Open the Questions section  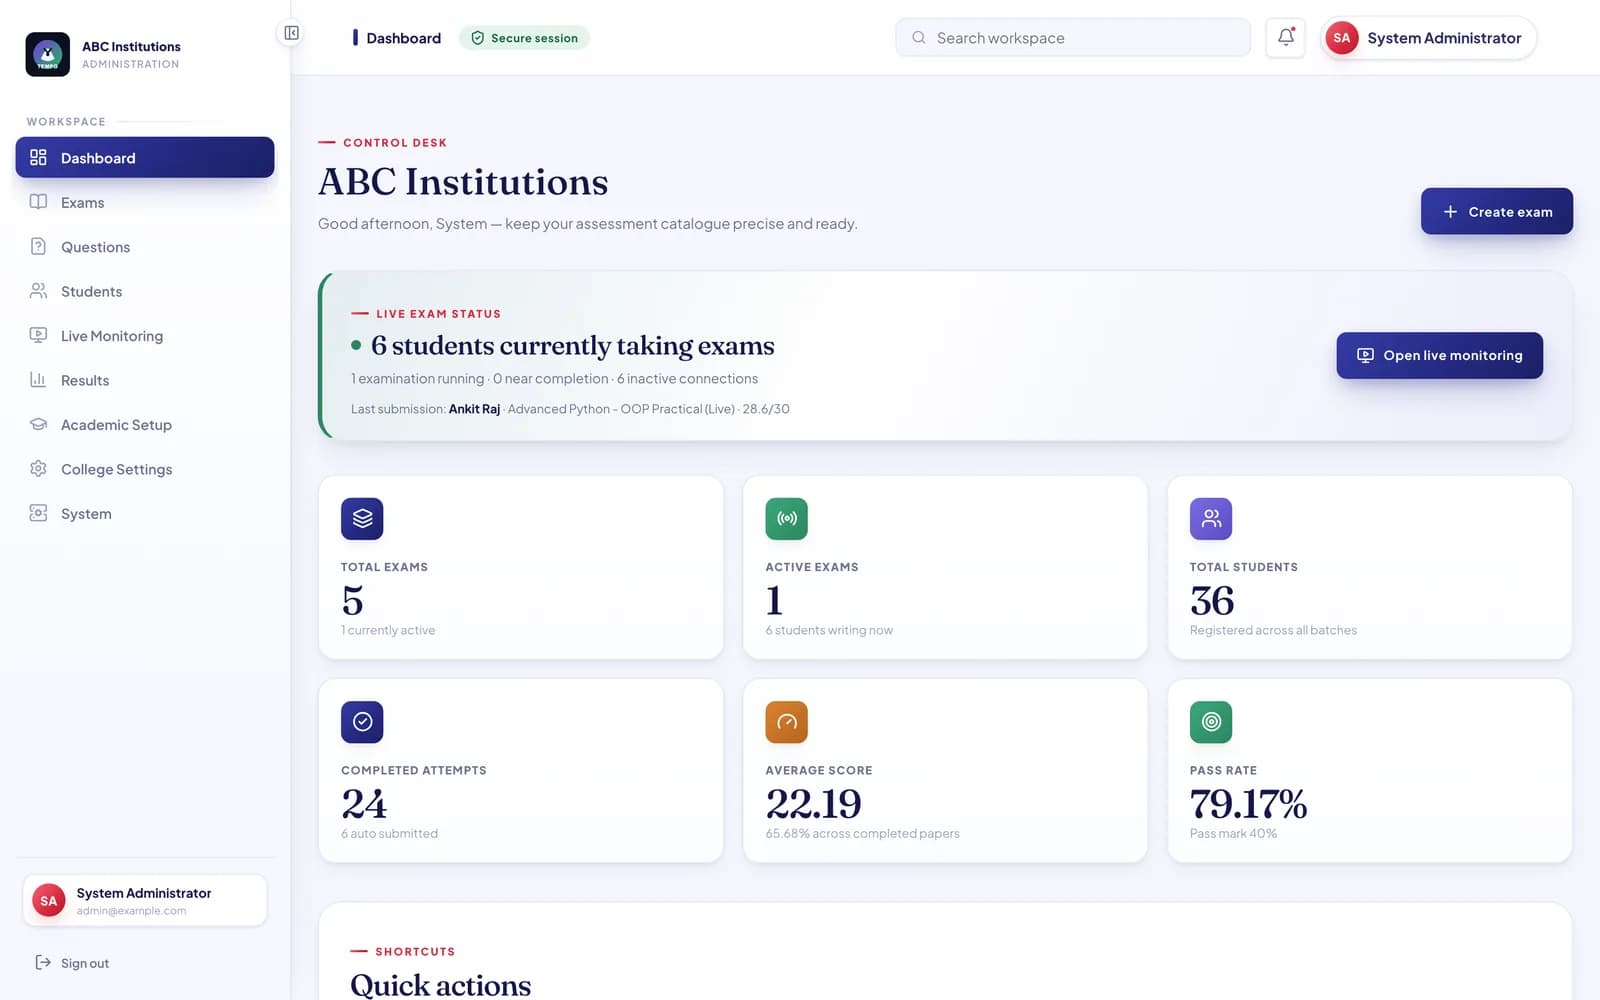click(145, 246)
